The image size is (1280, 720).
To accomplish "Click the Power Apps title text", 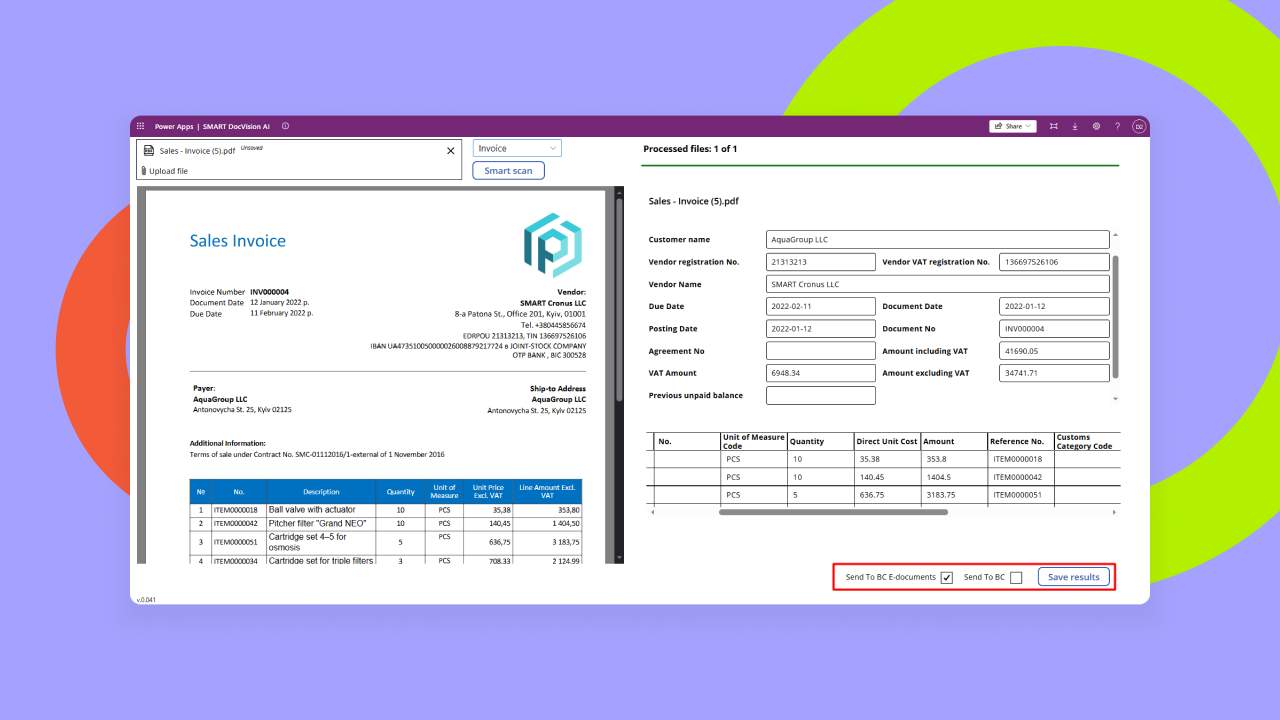I will [174, 127].
